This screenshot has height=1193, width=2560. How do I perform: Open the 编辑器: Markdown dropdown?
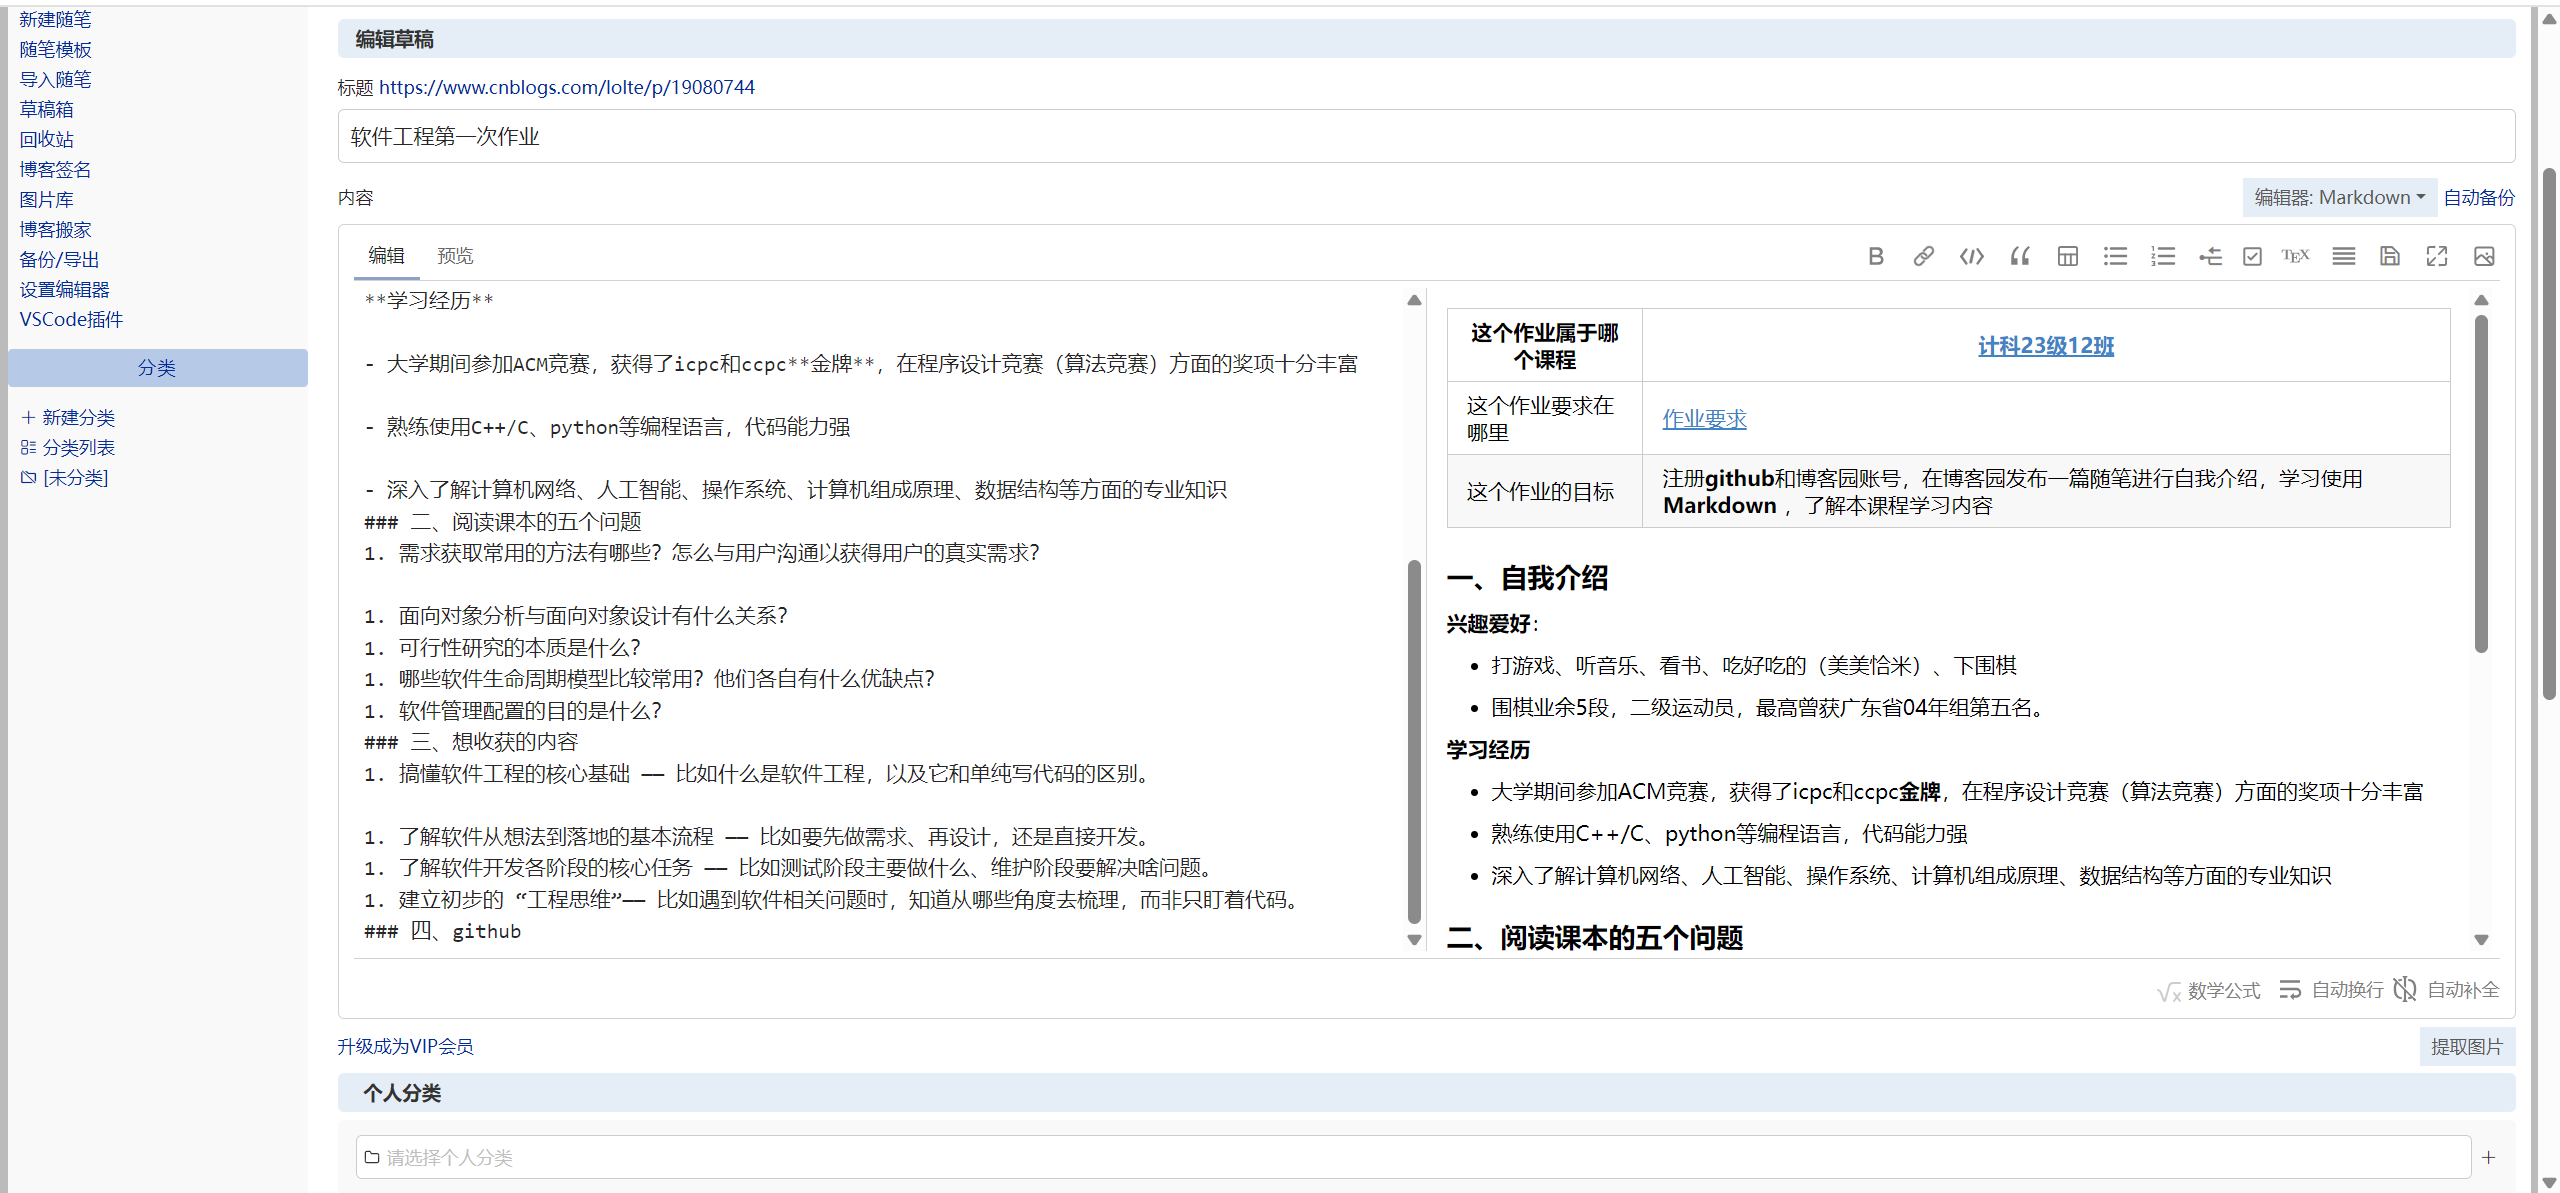click(2338, 198)
